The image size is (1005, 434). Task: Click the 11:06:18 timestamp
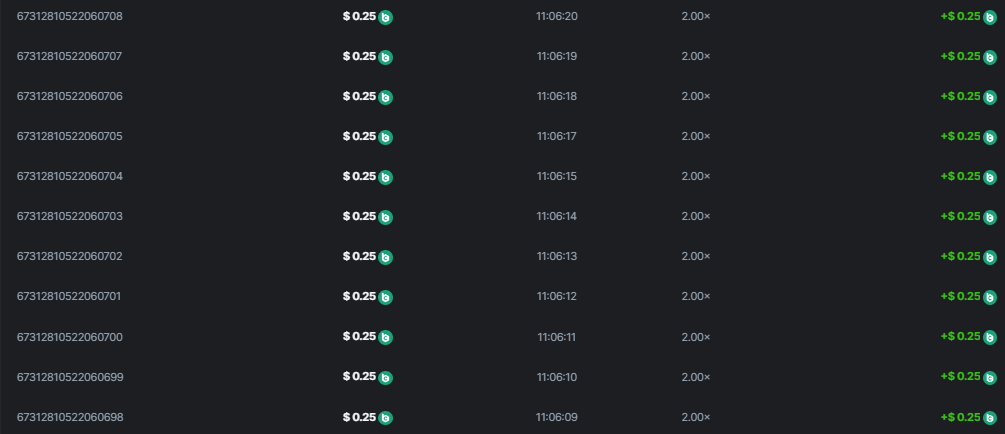(557, 96)
